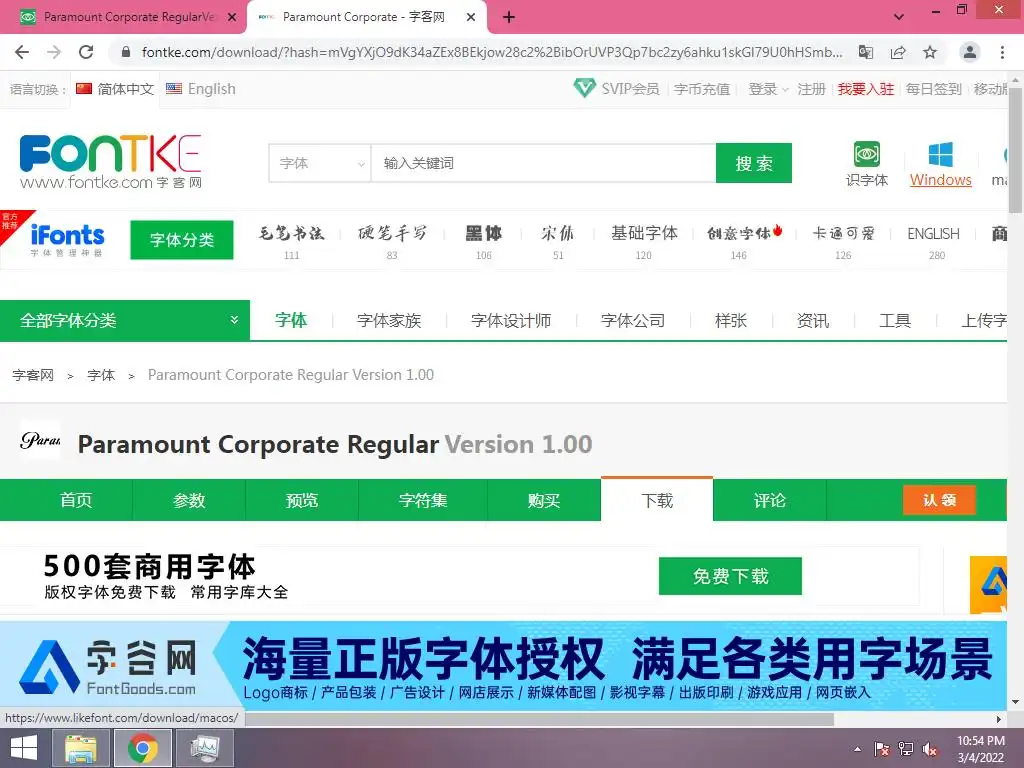The image size is (1024, 768).
Task: Click the FONTKE logo
Action: pos(110,162)
